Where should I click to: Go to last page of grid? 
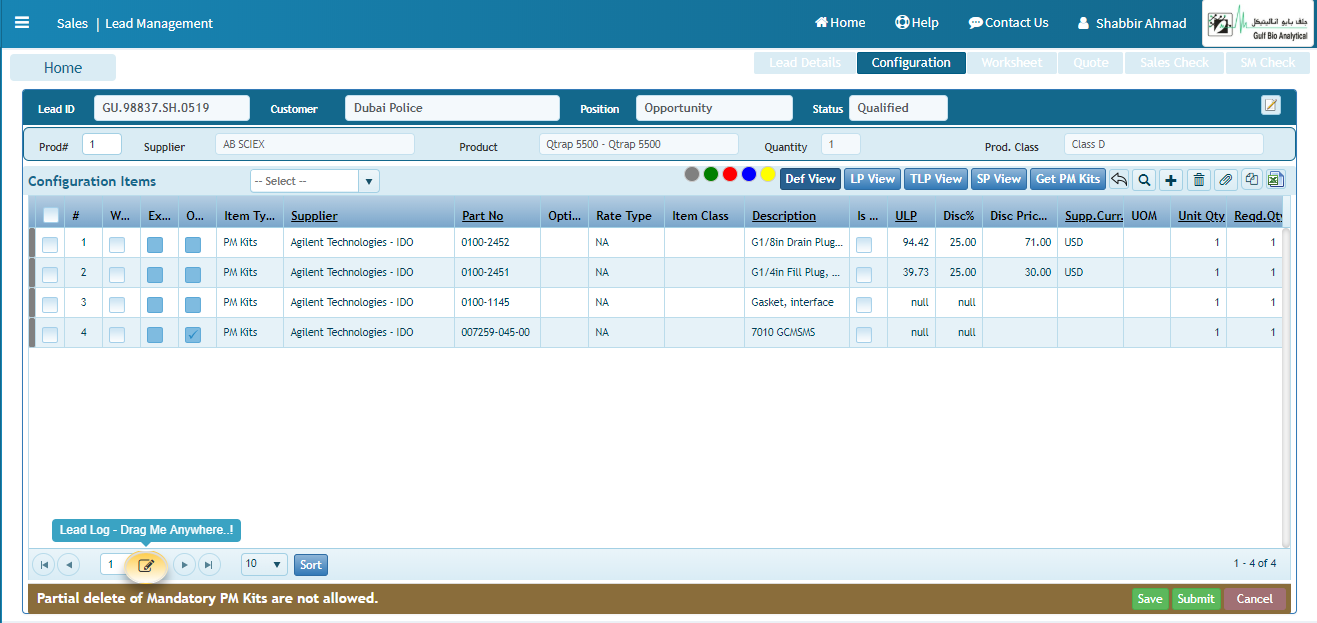coord(209,565)
